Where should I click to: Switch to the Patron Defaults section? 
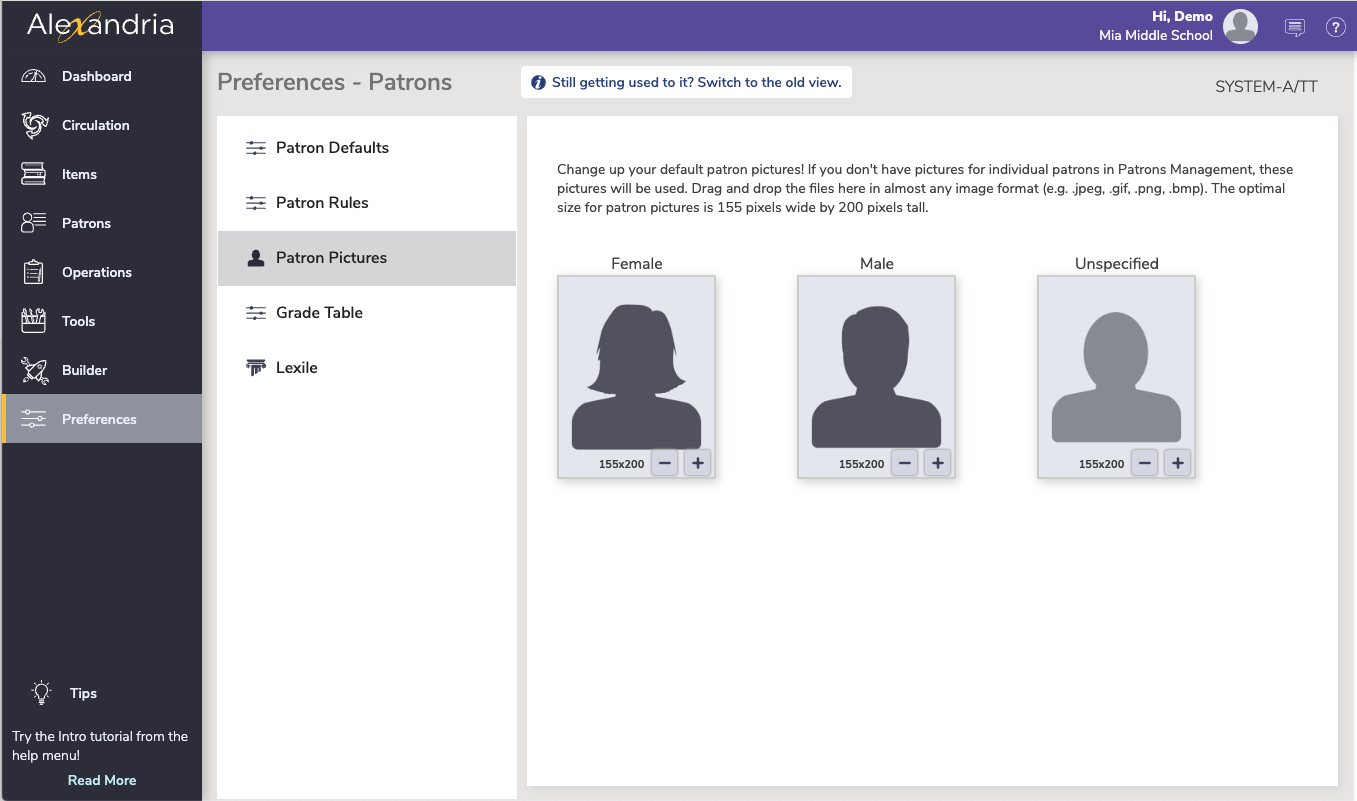[x=332, y=147]
